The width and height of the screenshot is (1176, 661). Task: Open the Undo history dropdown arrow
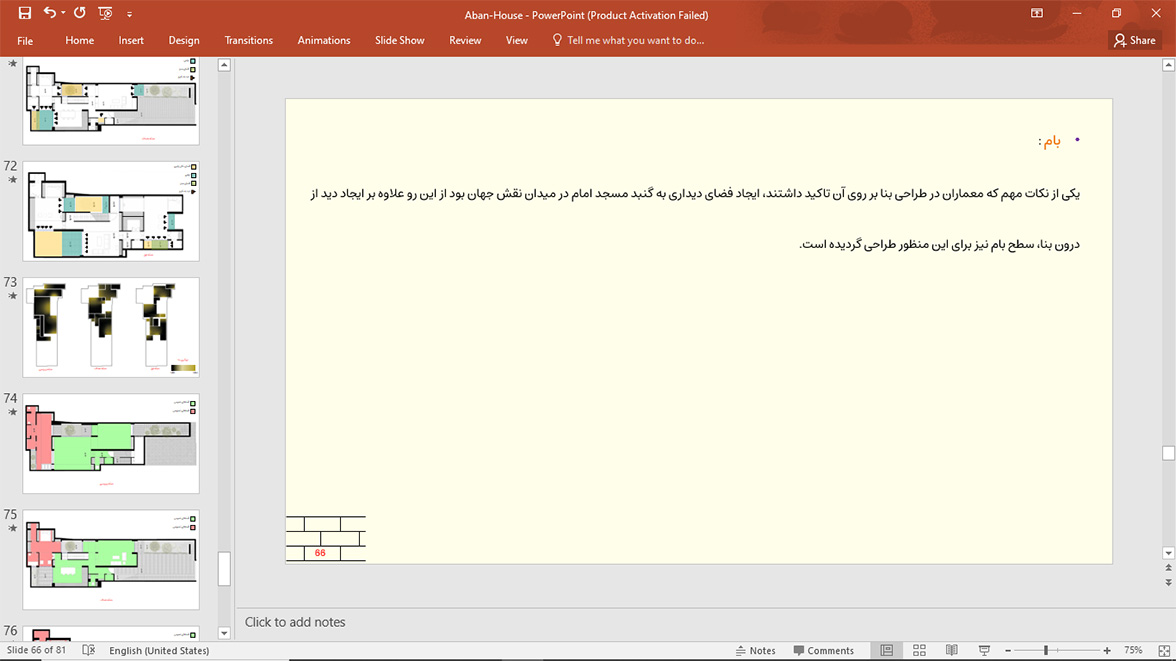tap(63, 13)
